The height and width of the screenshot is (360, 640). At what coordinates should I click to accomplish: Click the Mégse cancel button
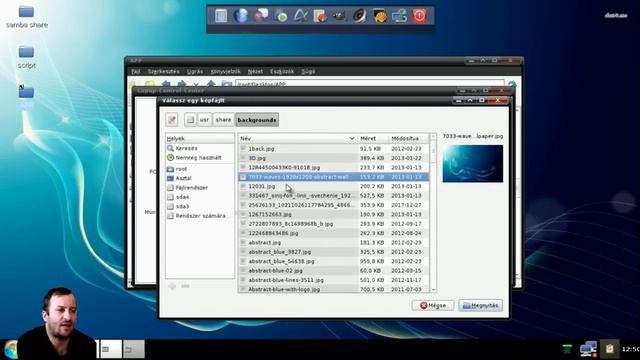433,305
